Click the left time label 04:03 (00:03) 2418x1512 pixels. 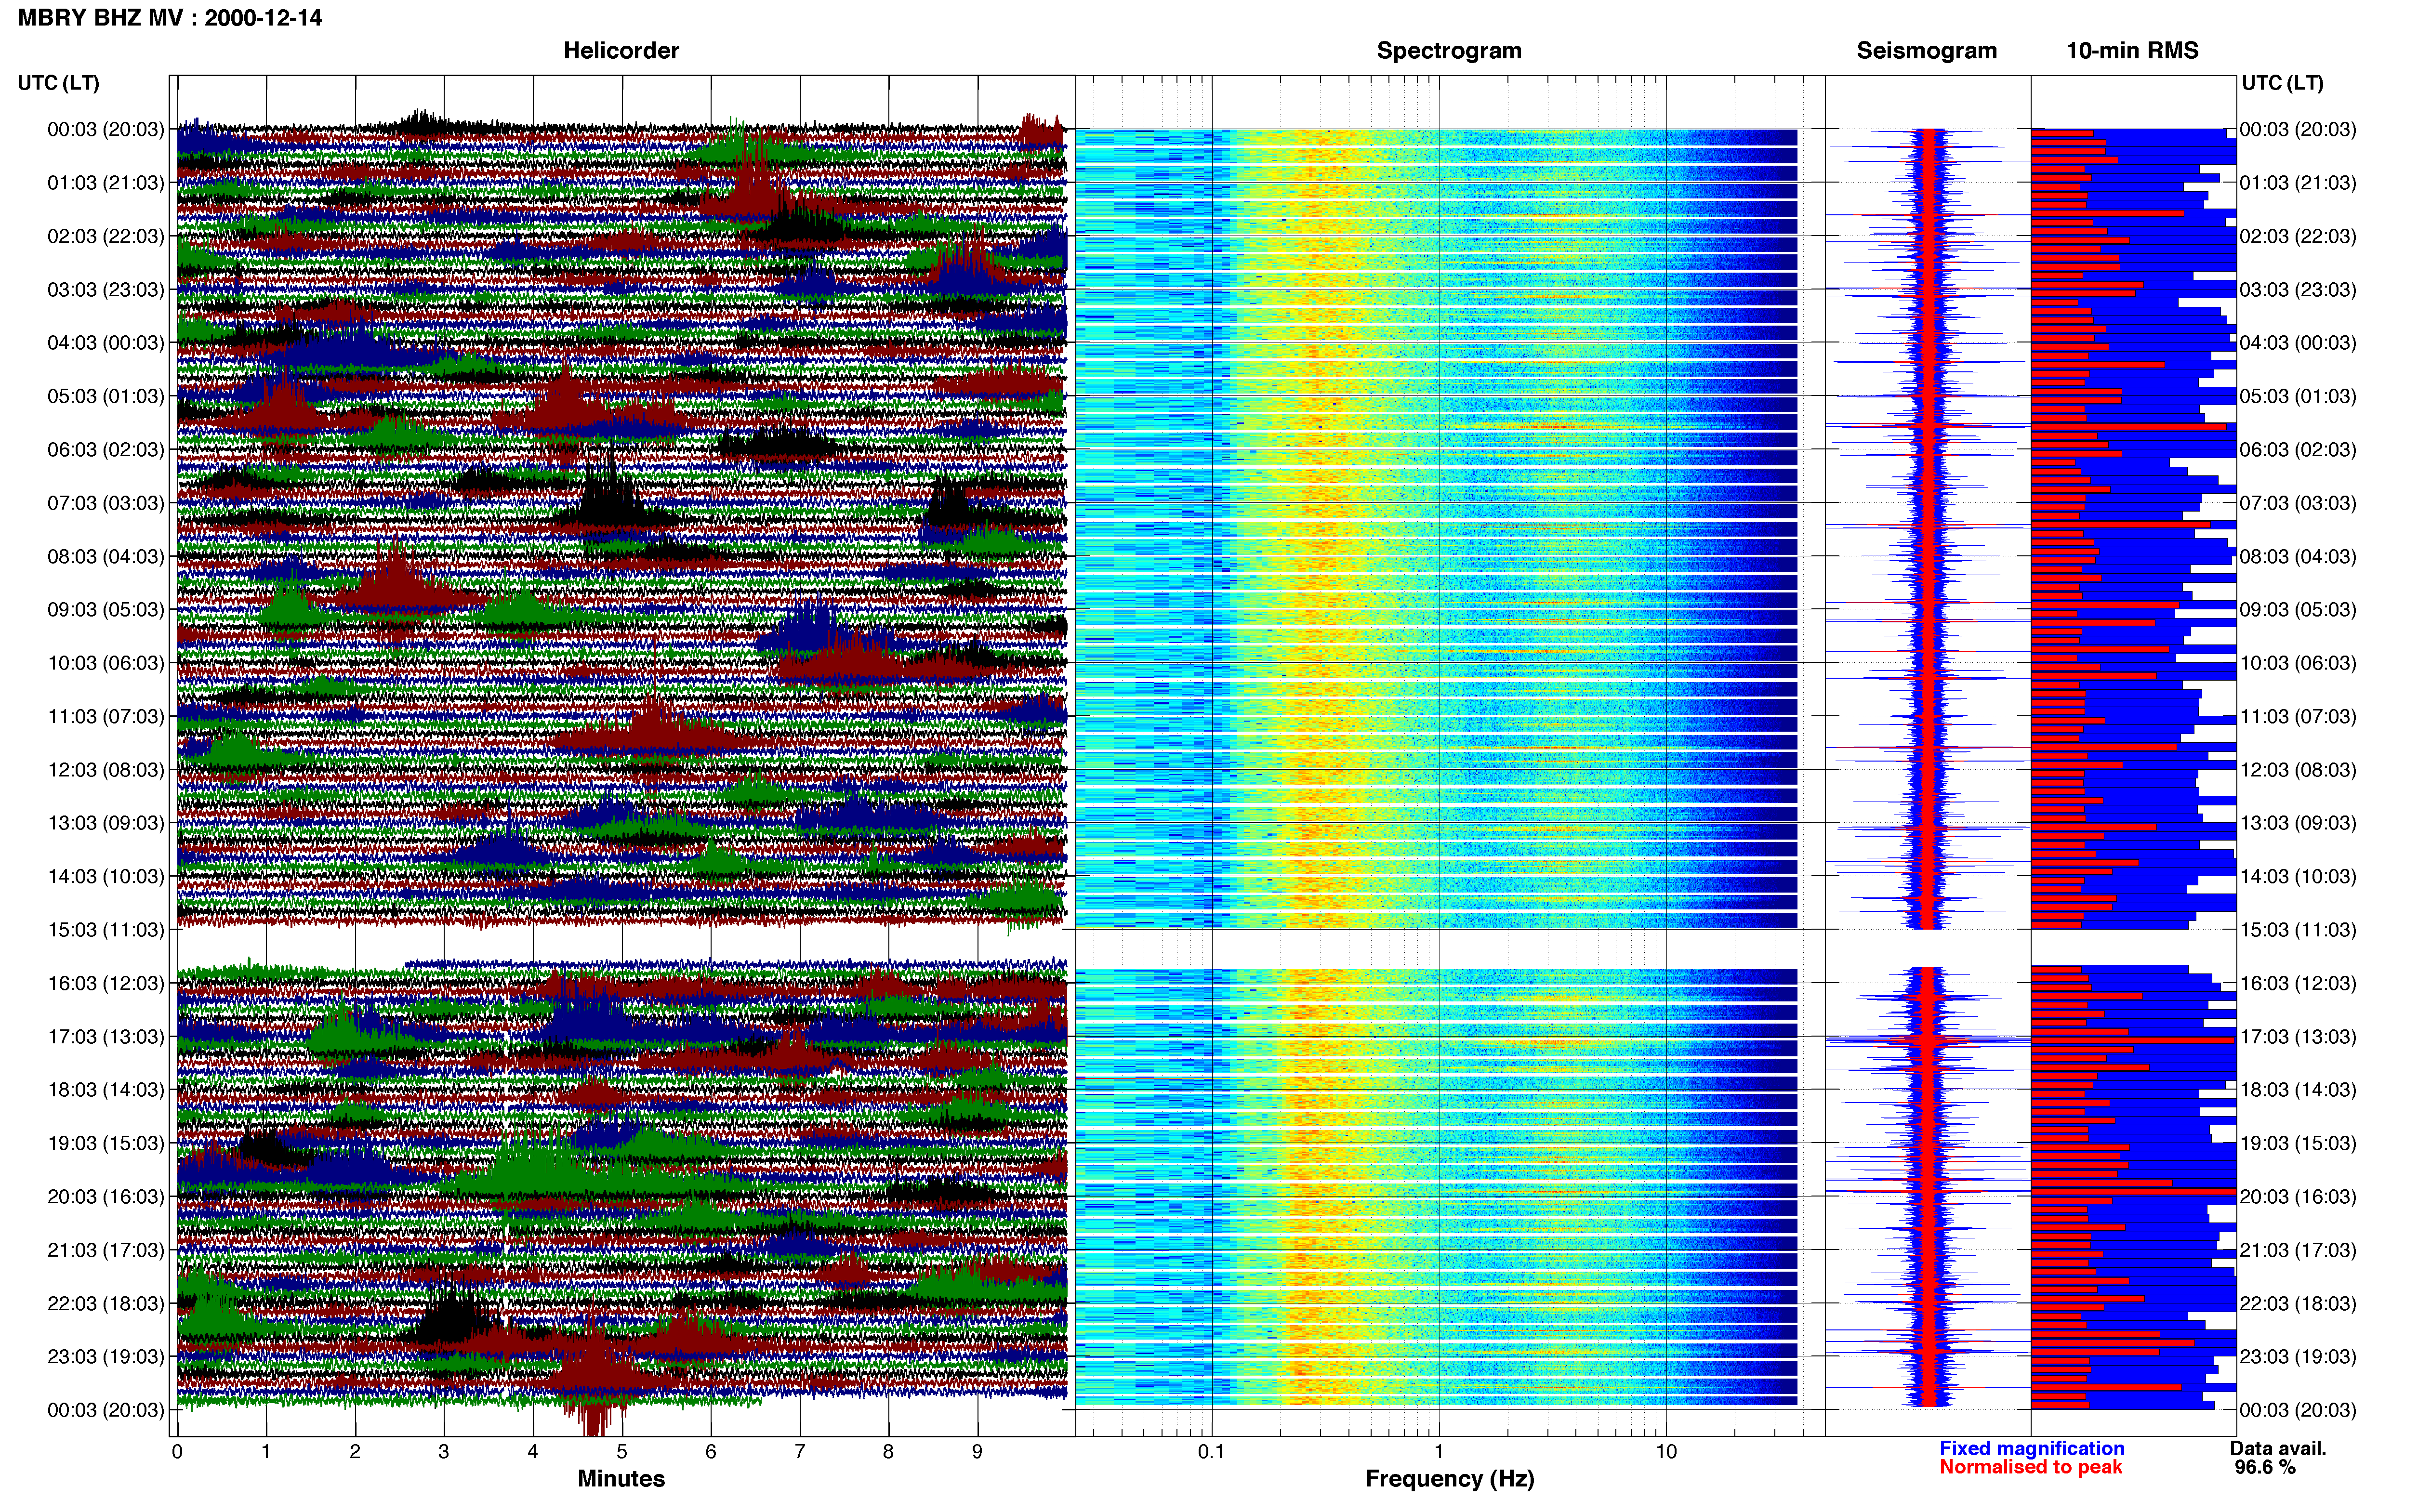click(x=106, y=343)
